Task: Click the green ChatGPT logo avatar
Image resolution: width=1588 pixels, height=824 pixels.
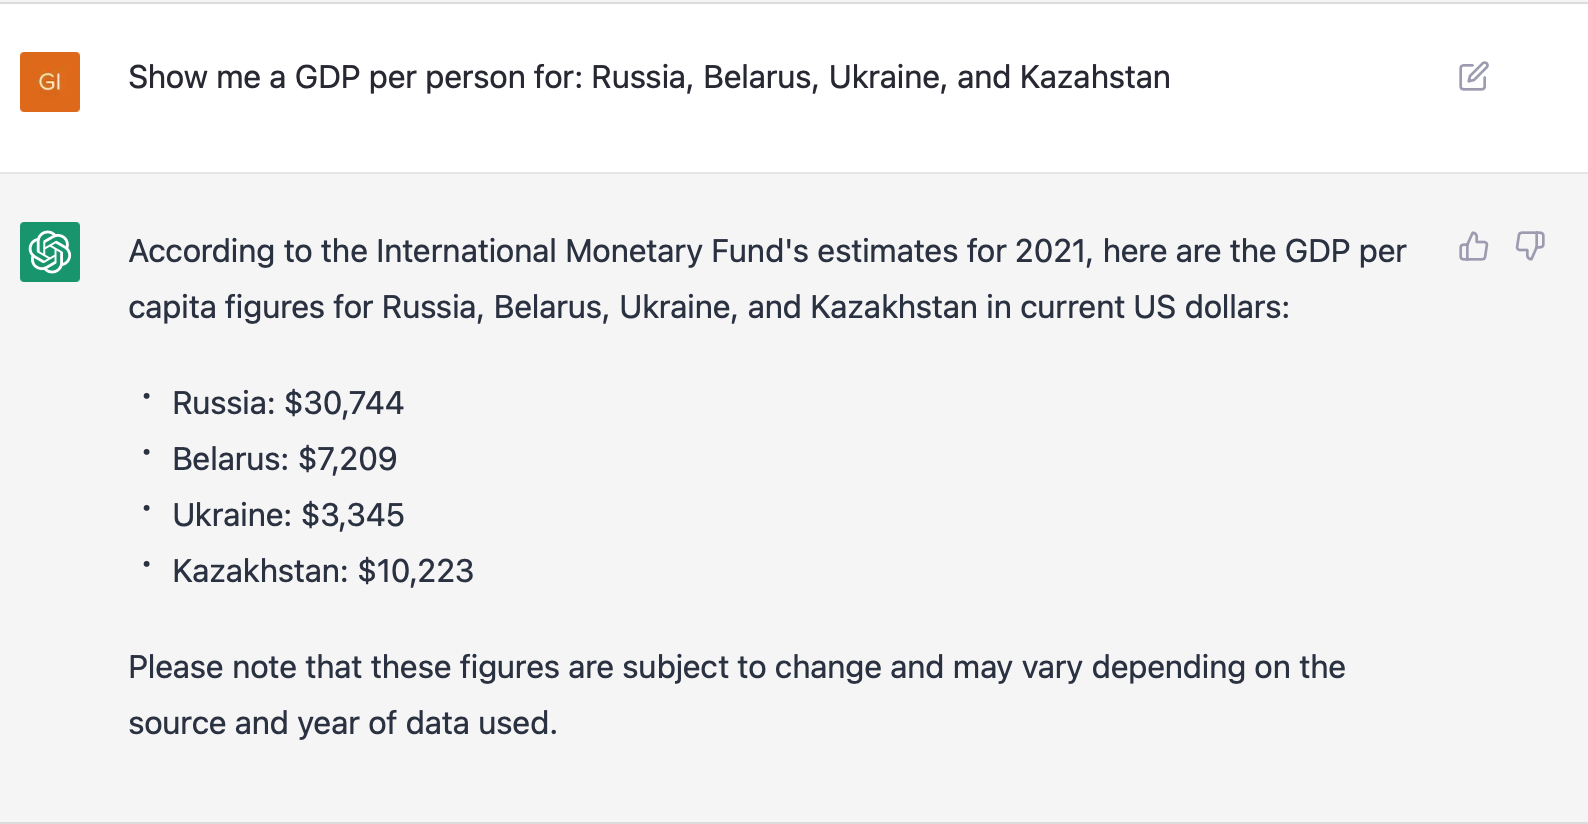Action: 50,252
